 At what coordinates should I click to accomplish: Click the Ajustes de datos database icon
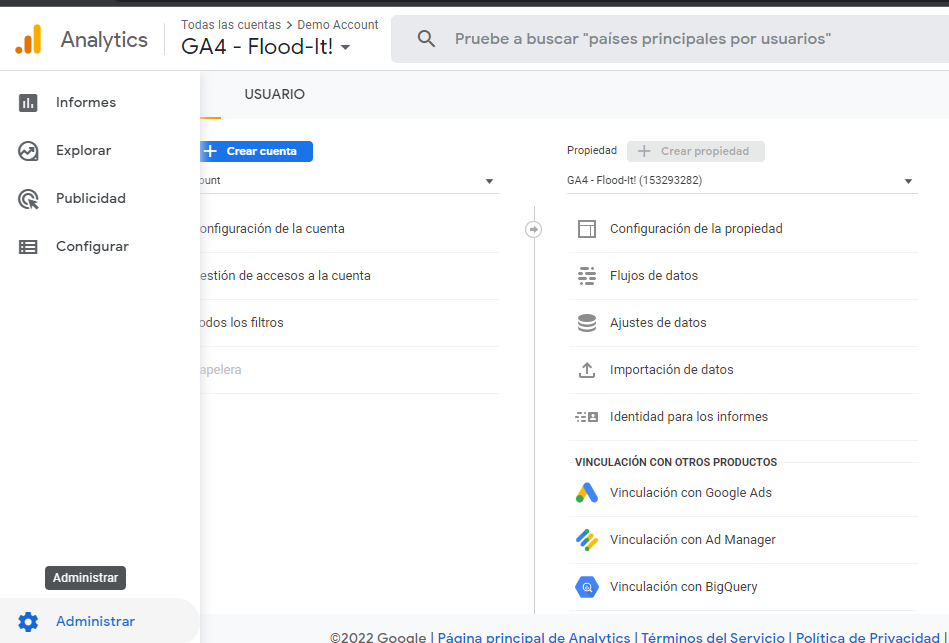click(586, 323)
